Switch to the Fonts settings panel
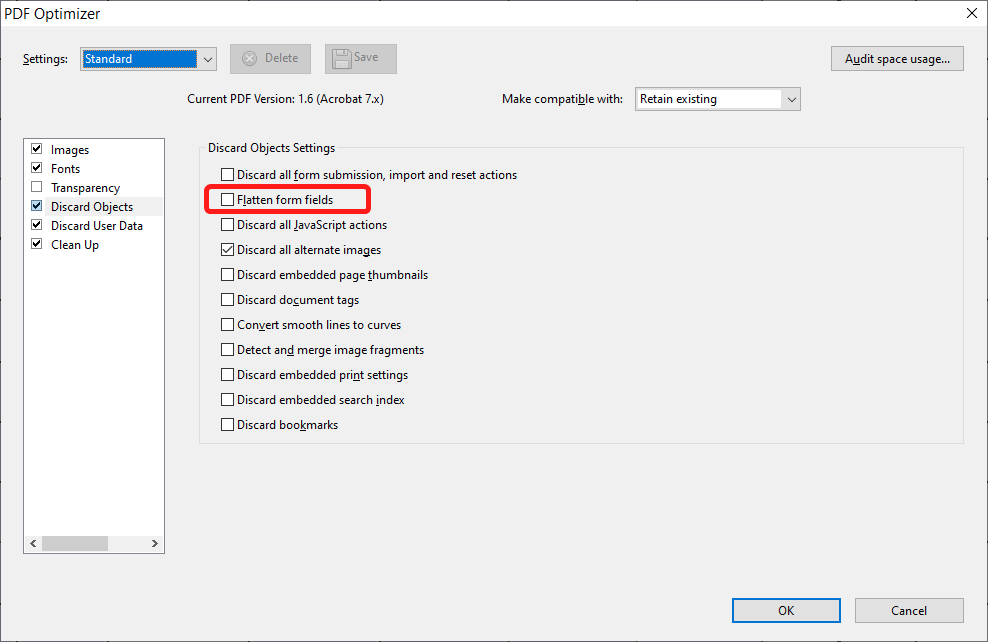 [x=66, y=168]
